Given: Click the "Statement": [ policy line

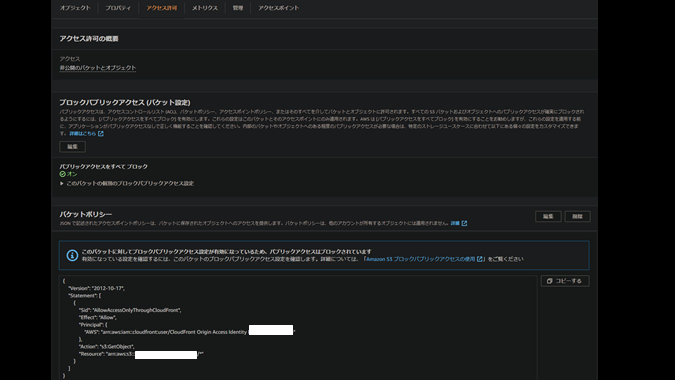Looking at the screenshot, I should [85, 296].
